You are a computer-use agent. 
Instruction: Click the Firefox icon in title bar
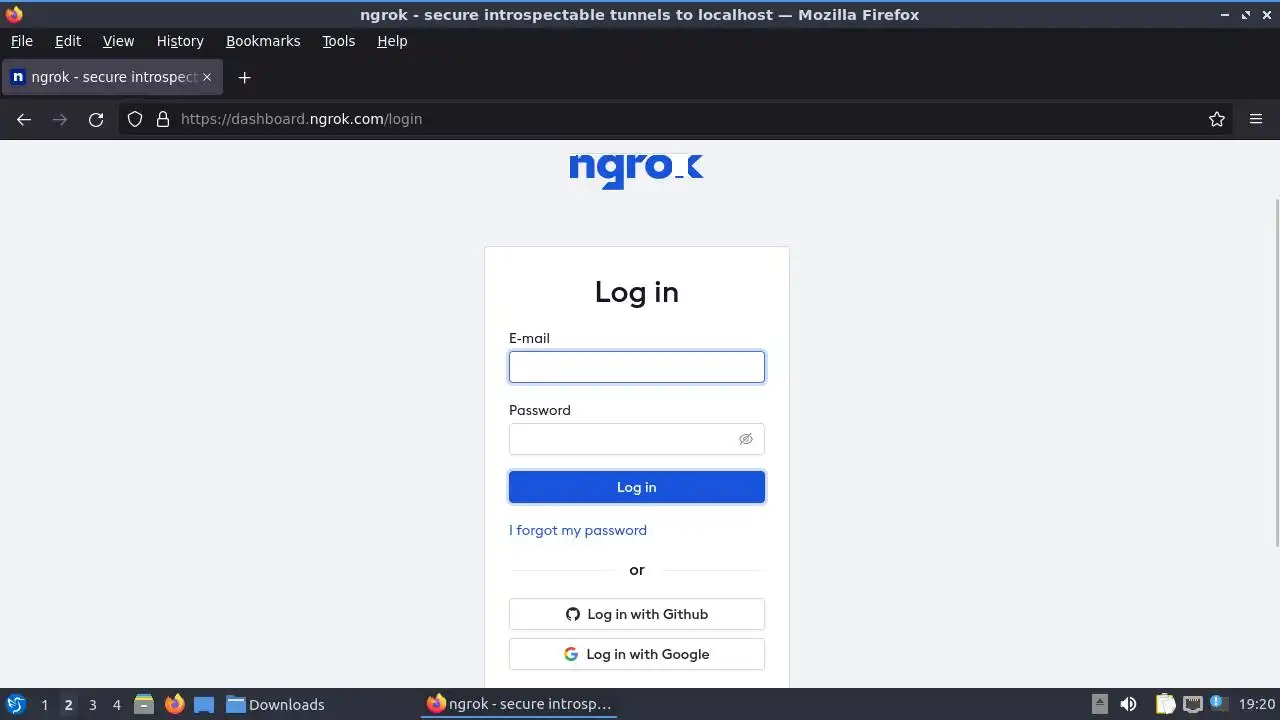tap(14, 14)
